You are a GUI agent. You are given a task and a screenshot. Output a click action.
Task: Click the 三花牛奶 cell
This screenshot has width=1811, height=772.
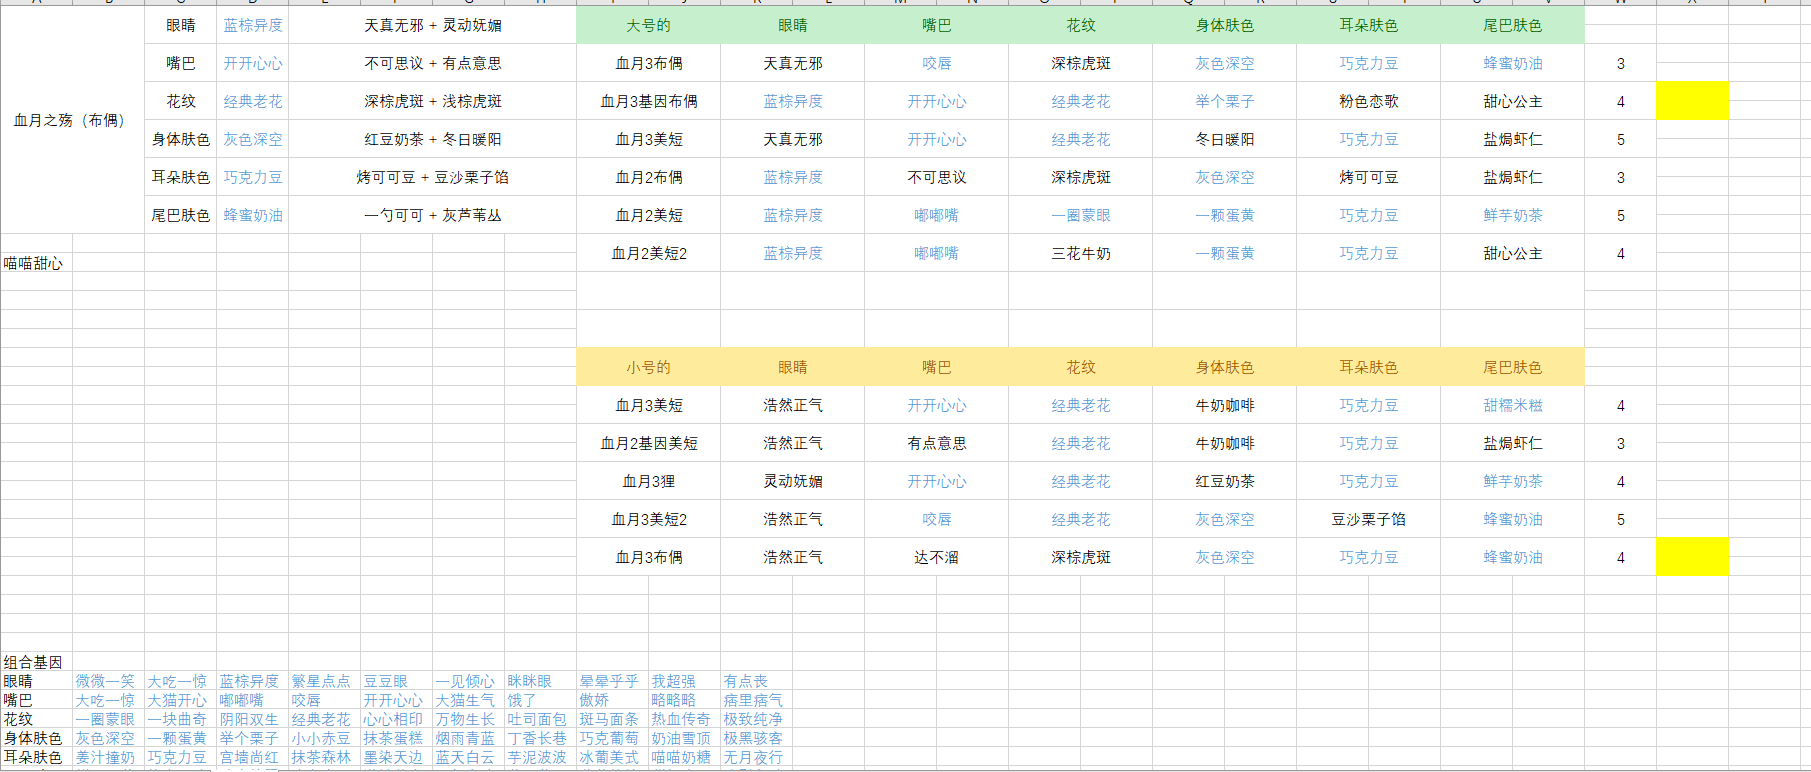1080,253
